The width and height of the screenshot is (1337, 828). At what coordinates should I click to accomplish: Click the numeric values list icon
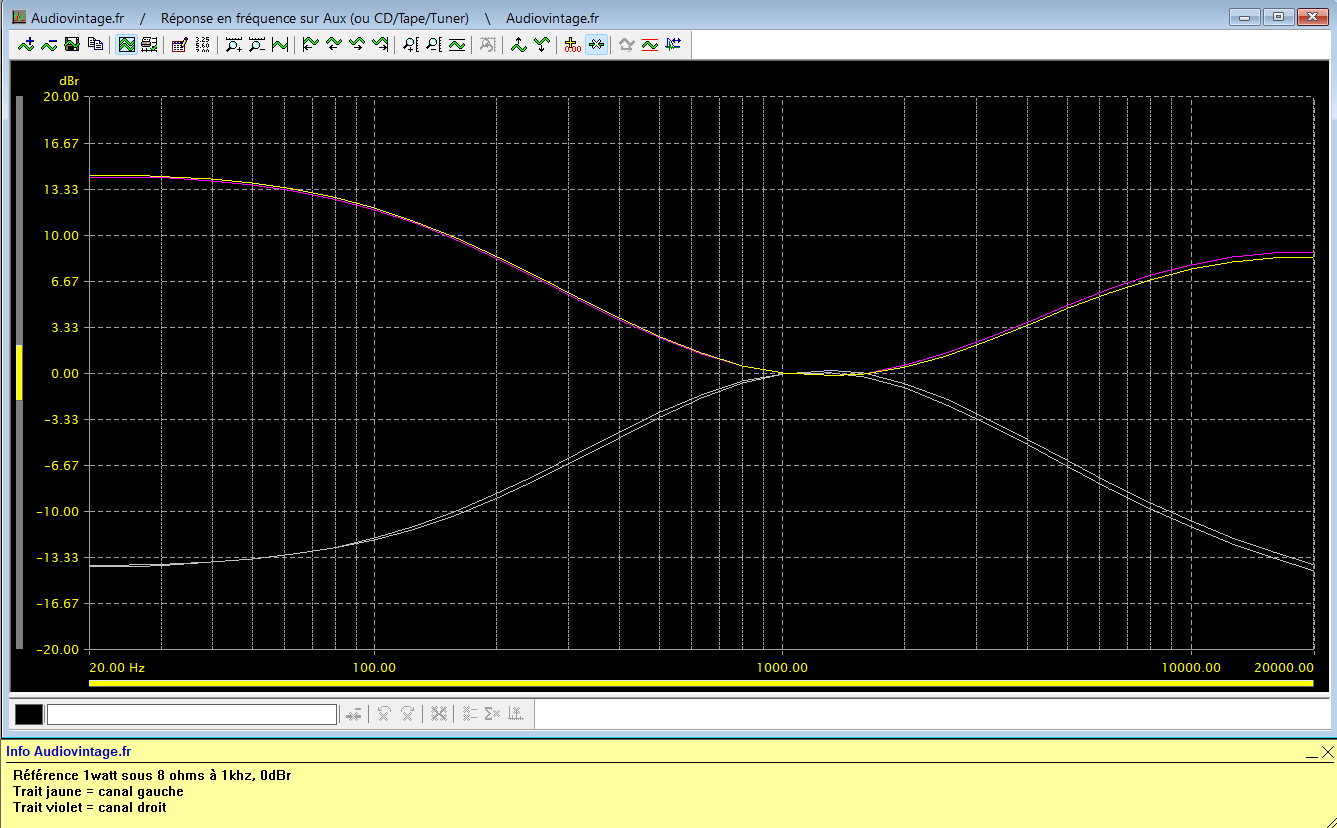[x=203, y=44]
